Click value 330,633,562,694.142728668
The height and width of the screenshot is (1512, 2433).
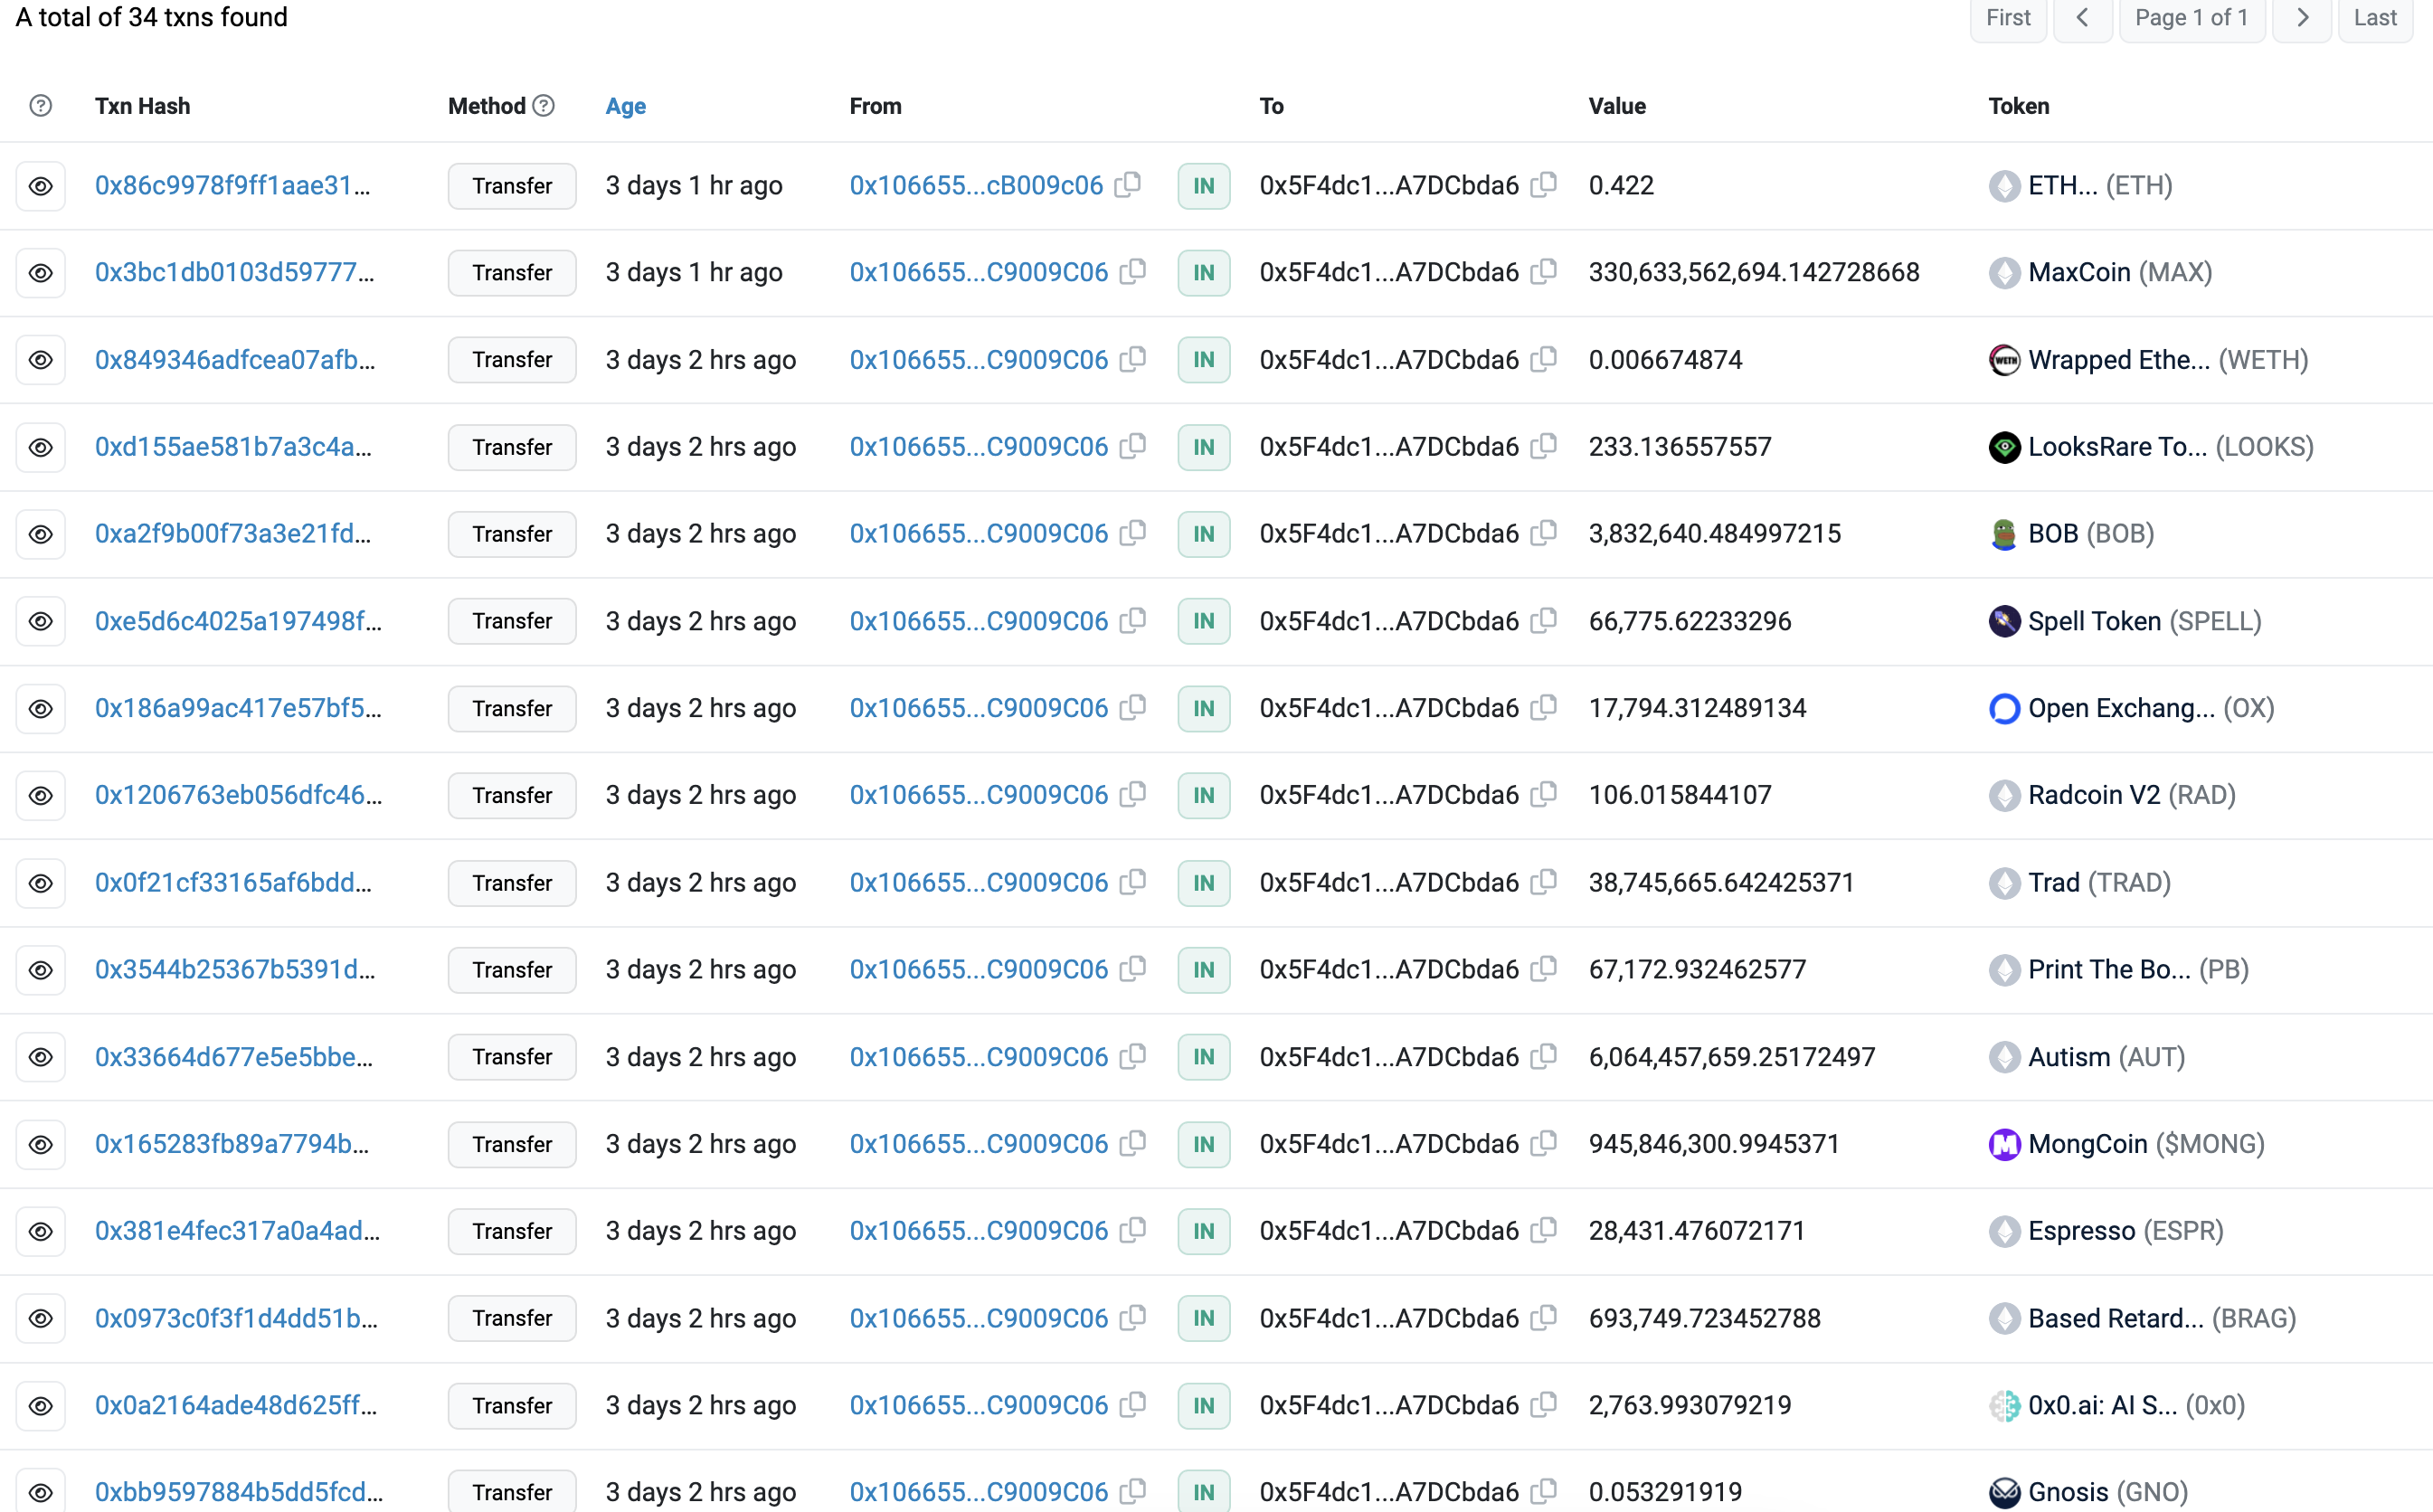point(1754,272)
